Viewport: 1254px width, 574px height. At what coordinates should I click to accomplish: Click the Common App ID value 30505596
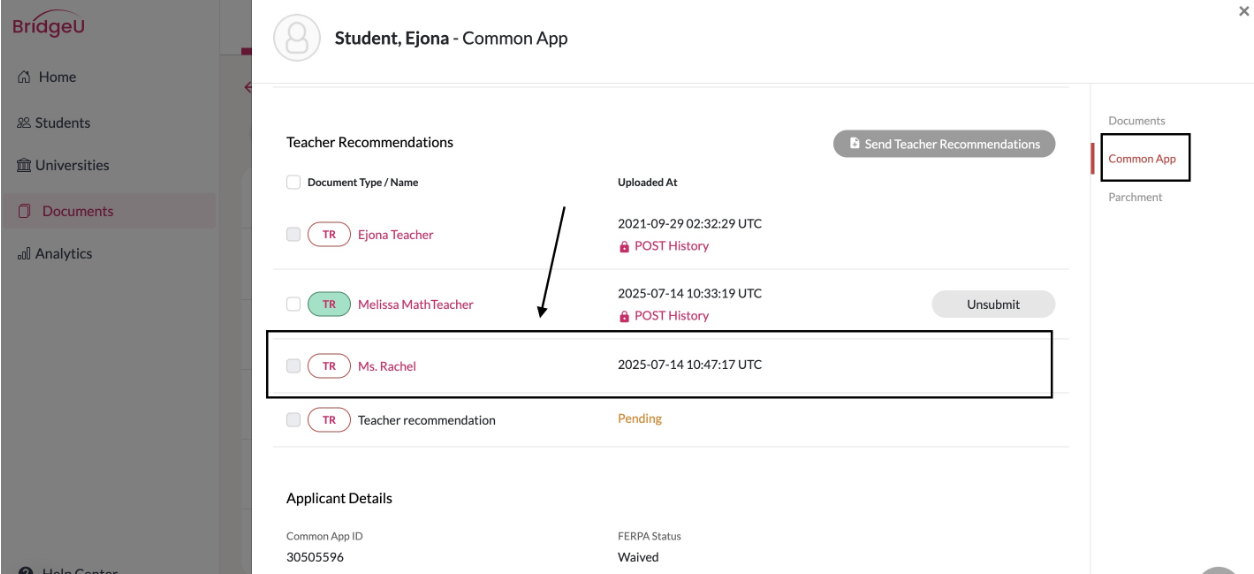[315, 557]
